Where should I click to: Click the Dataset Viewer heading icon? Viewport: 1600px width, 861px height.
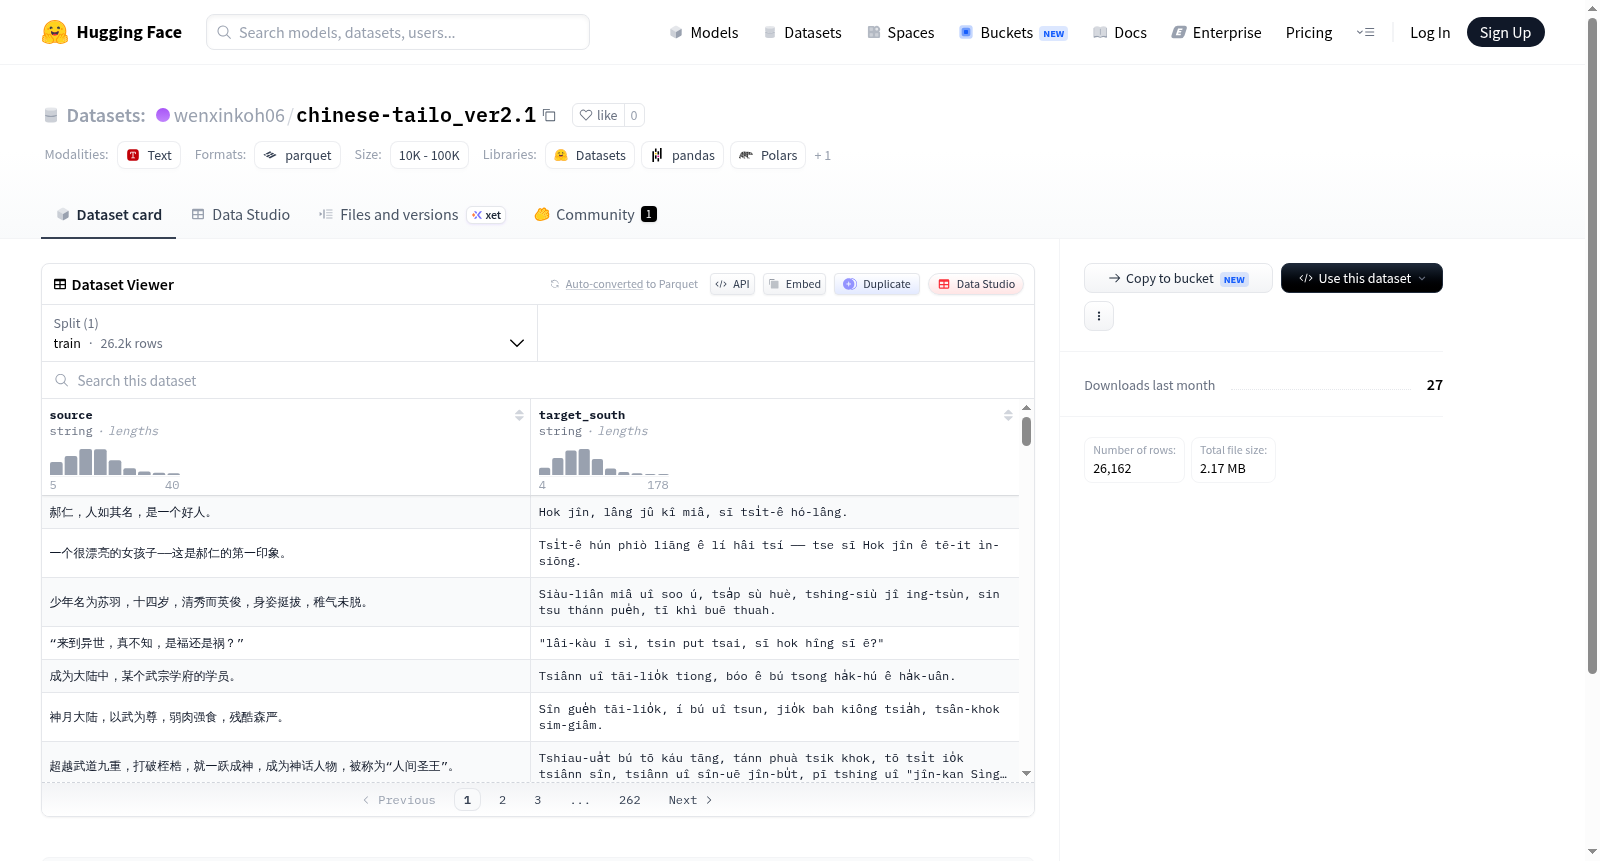pos(60,284)
